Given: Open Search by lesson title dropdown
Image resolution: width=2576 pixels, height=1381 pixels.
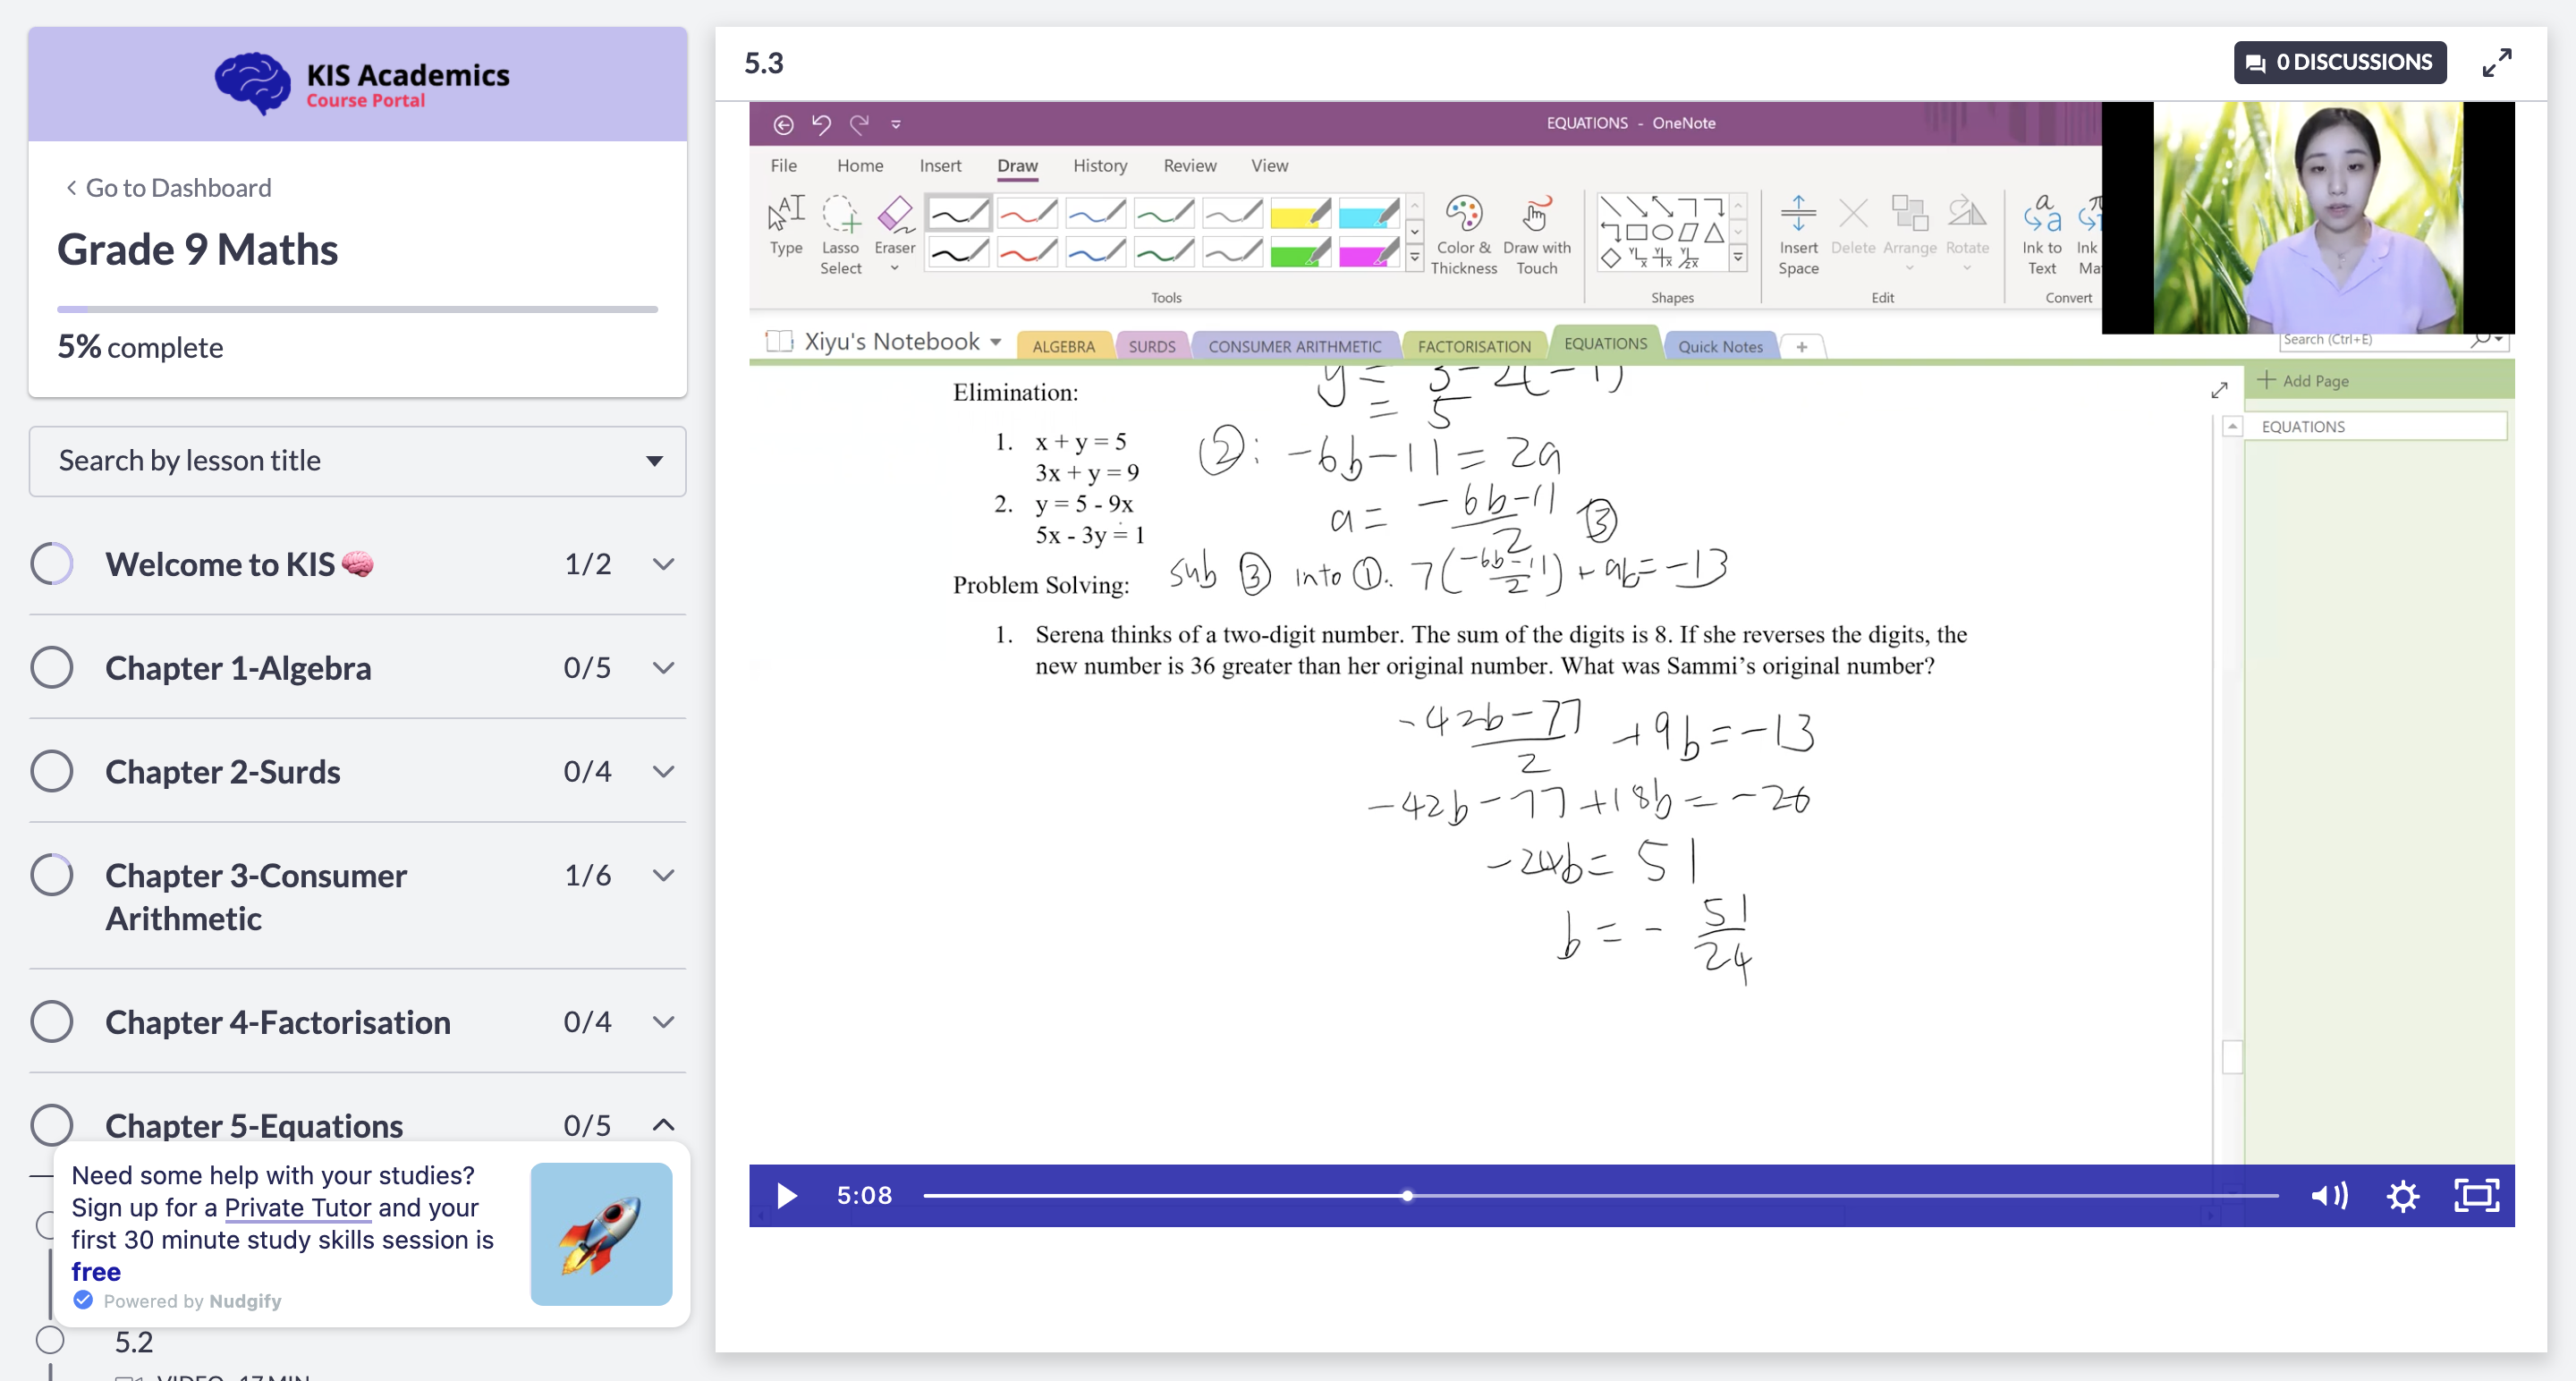Looking at the screenshot, I should tap(357, 461).
